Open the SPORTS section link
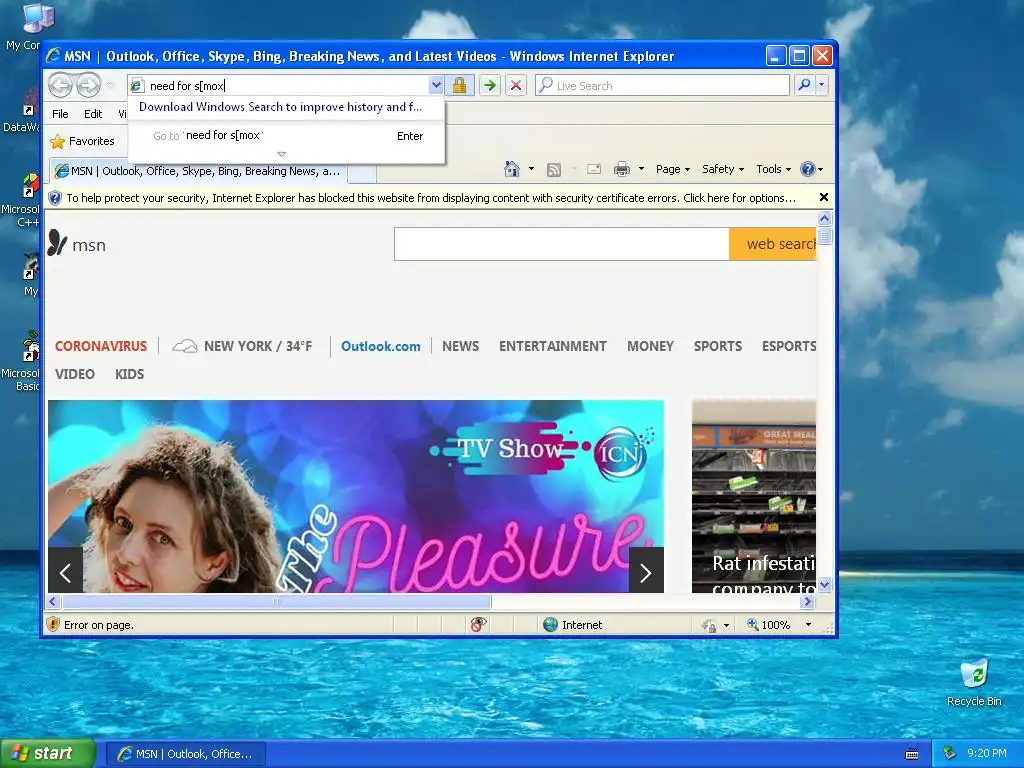Screen dimensions: 1024x768 pyautogui.click(x=718, y=346)
